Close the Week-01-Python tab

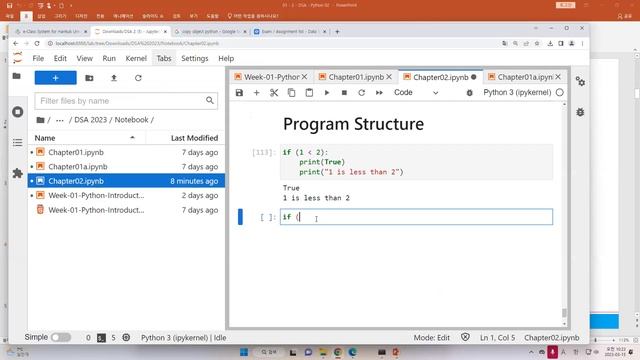pos(304,77)
